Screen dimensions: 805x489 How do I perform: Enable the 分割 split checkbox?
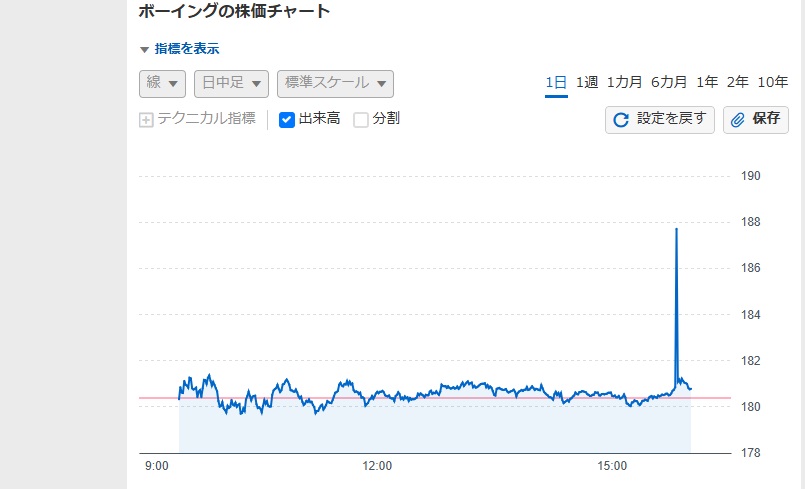pyautogui.click(x=361, y=120)
